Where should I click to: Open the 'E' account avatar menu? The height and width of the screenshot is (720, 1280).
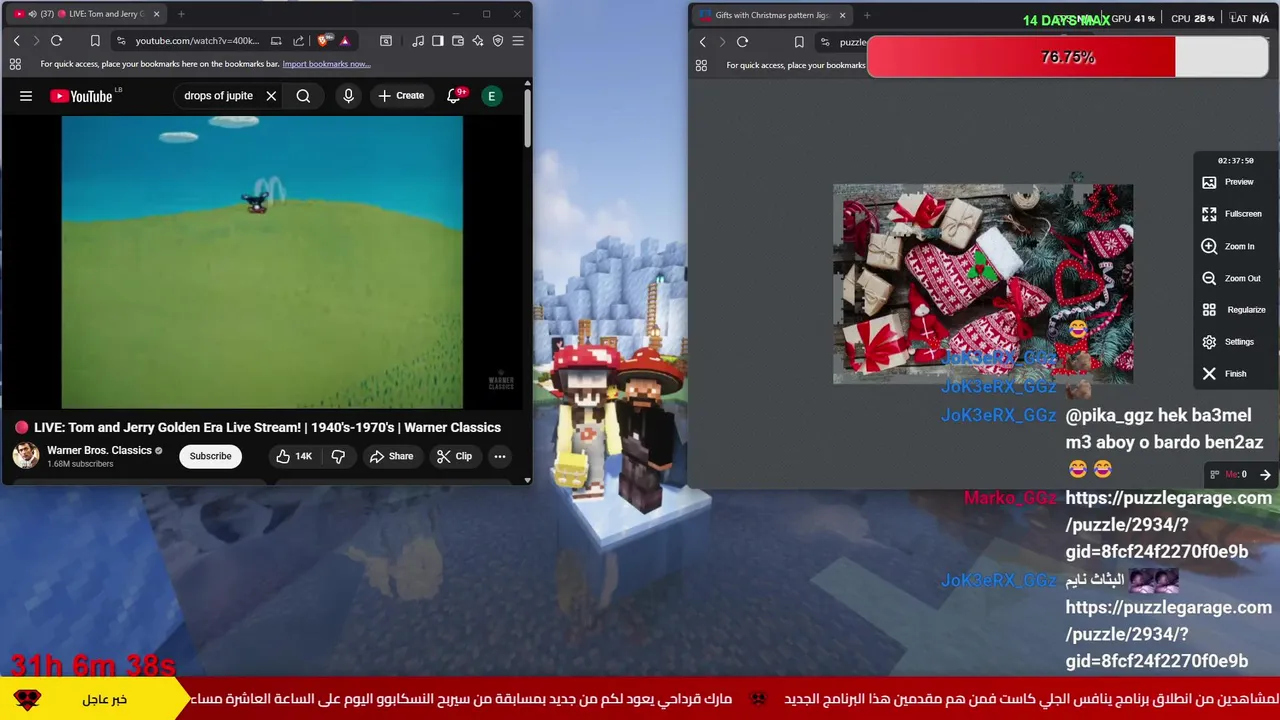(491, 96)
